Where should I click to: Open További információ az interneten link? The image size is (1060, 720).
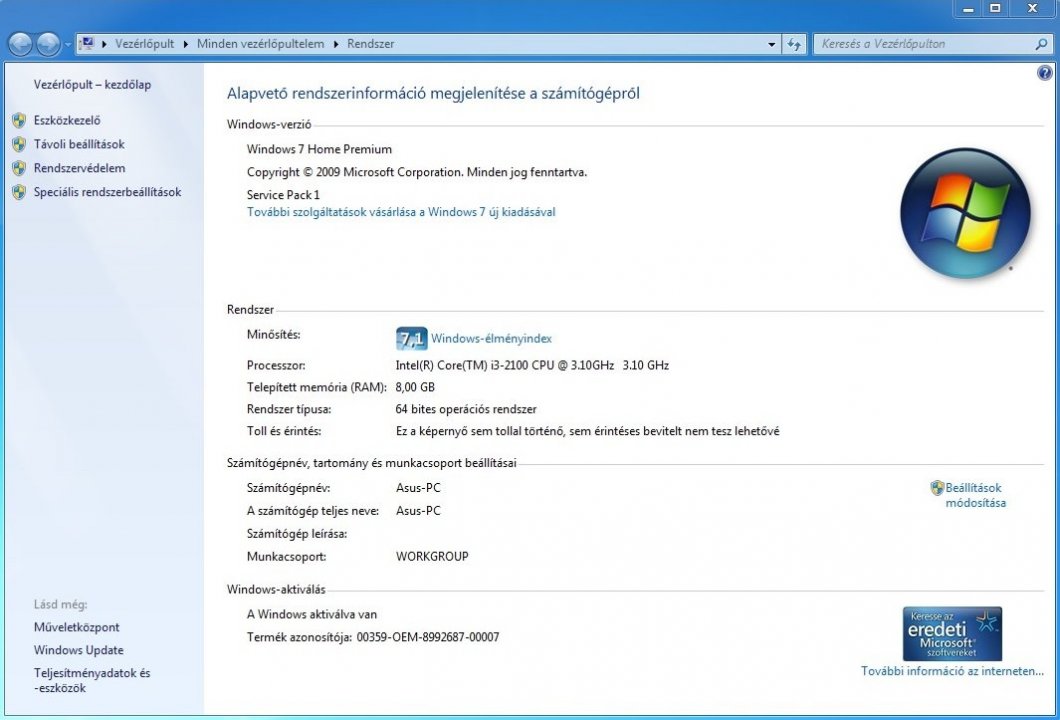point(952,671)
